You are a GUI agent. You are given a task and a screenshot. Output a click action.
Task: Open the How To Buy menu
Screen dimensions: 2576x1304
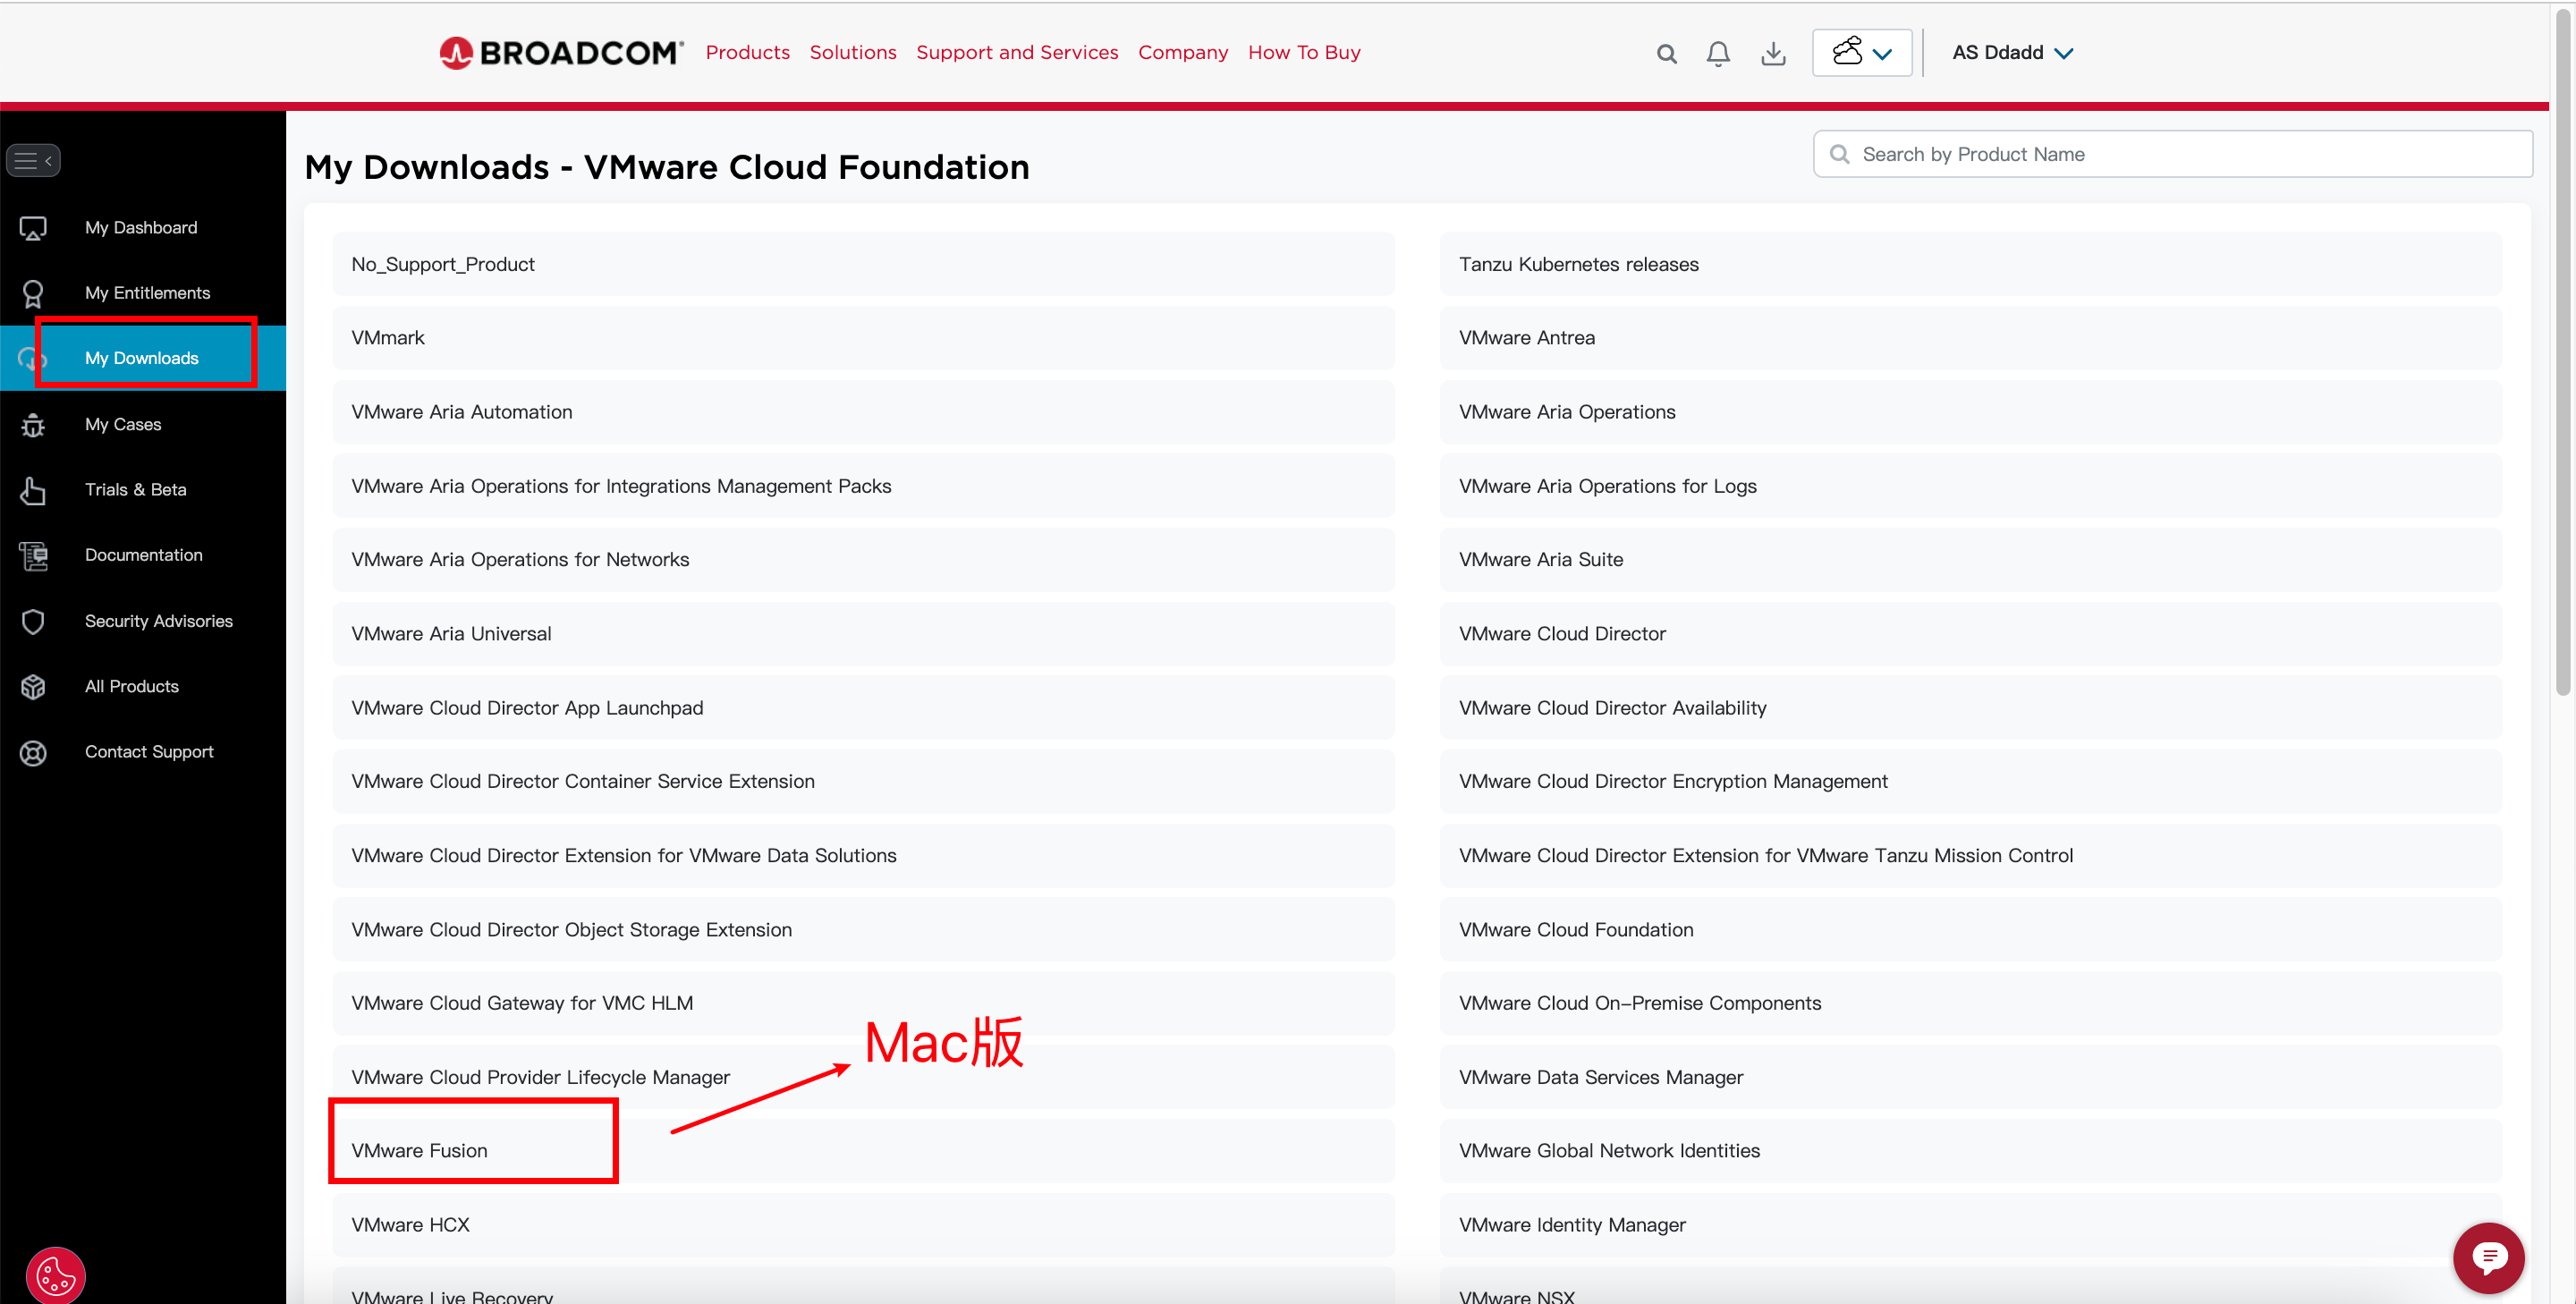click(1303, 52)
